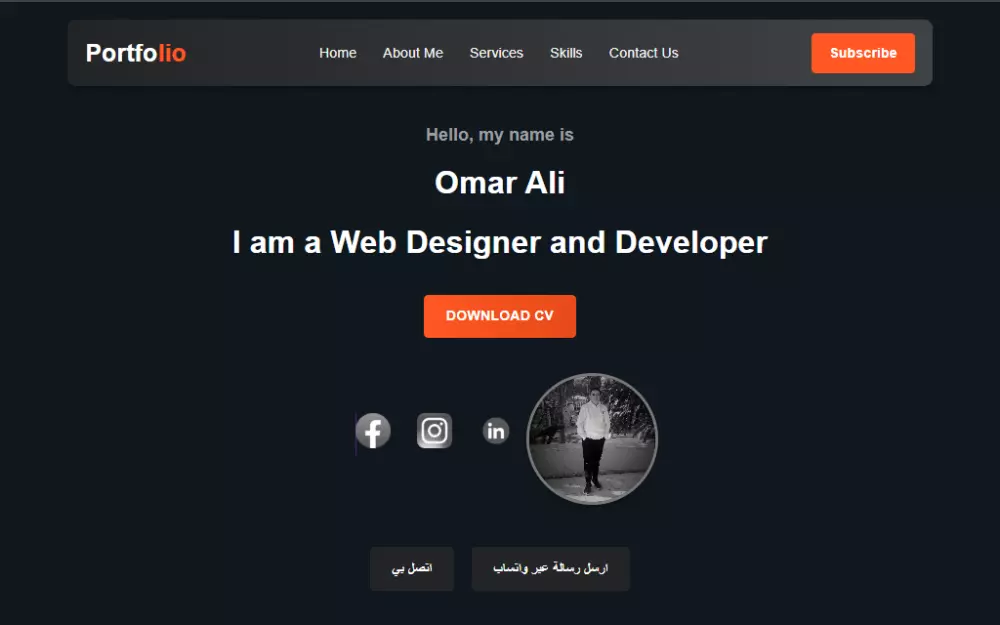Select the ارسل رسالة عبر واتساب button
This screenshot has height=625, width=1000.
(550, 568)
